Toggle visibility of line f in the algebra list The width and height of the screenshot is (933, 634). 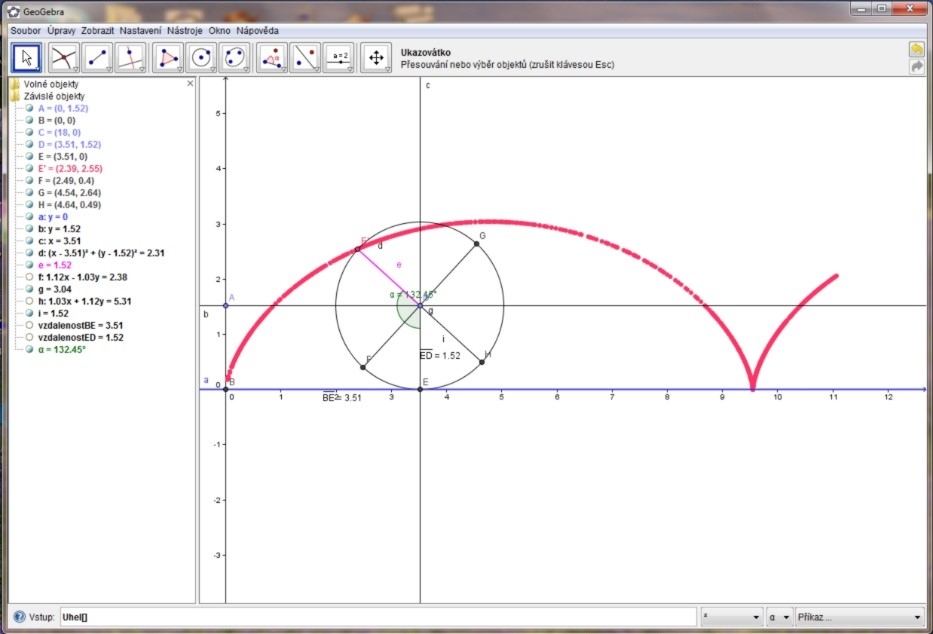tap(30, 277)
